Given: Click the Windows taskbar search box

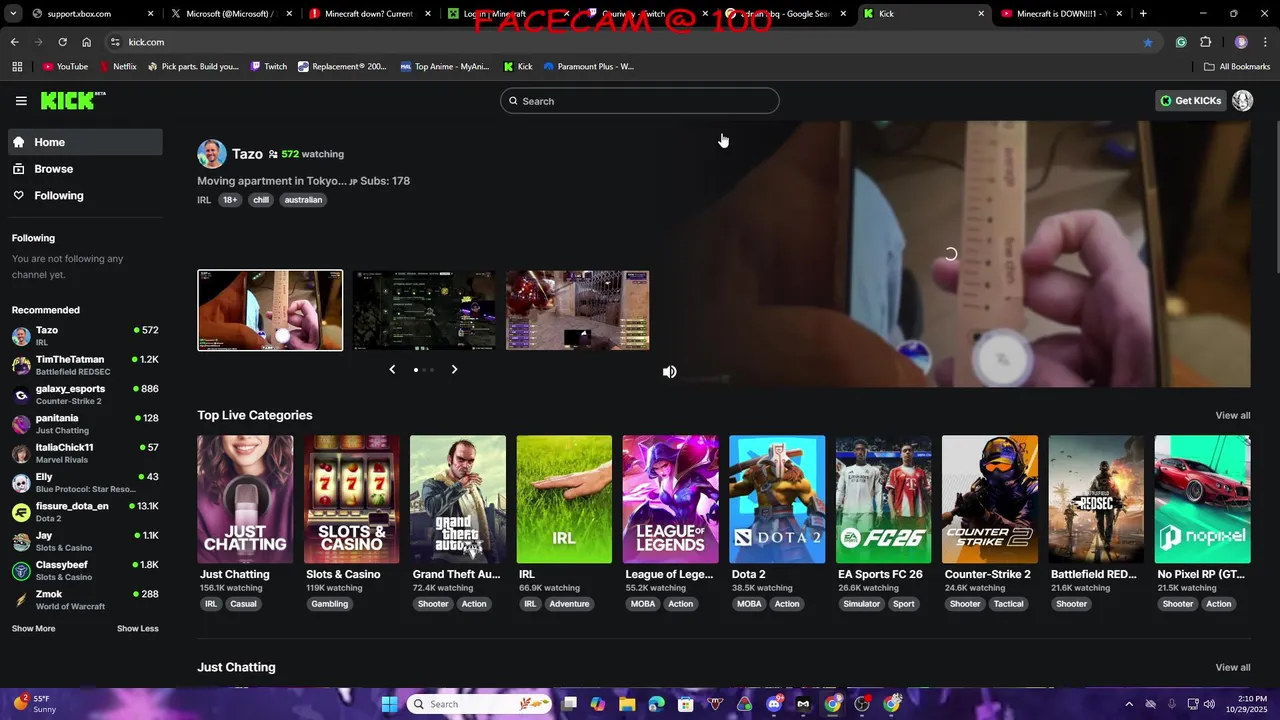Looking at the screenshot, I should click(x=481, y=704).
